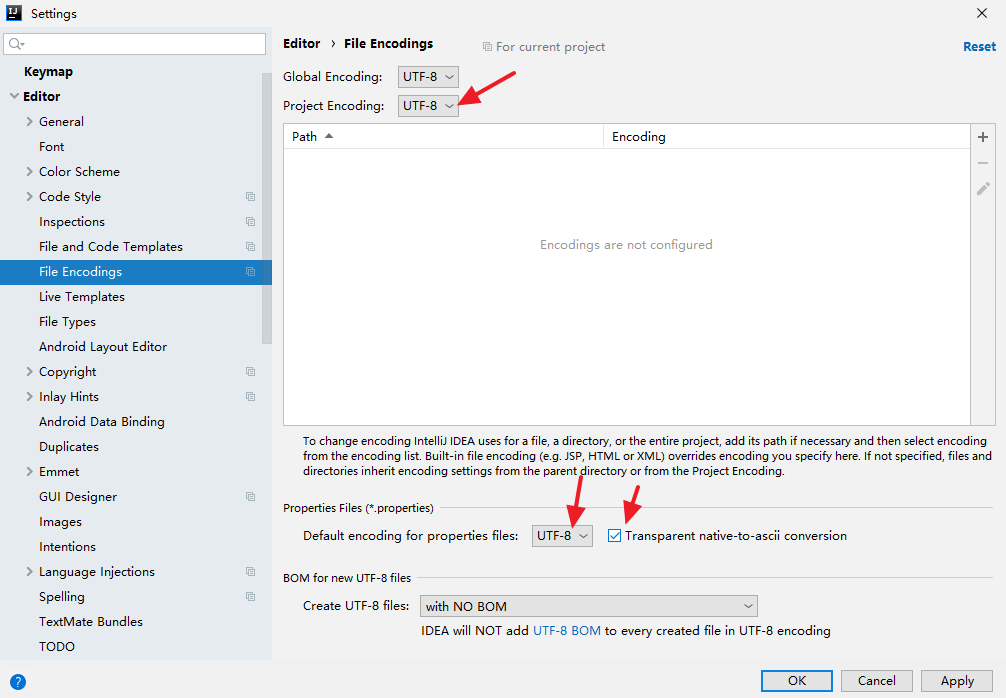The image size is (1006, 698).
Task: Expand the Copyright node
Action: coord(29,371)
